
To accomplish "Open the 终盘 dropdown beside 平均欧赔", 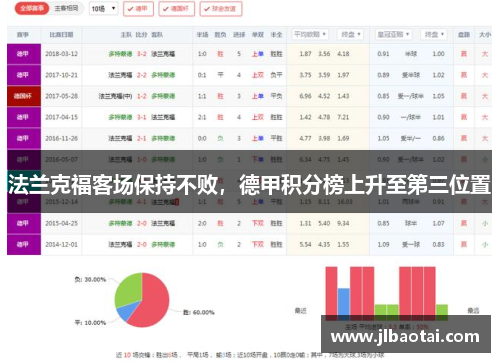I will coord(351,34).
